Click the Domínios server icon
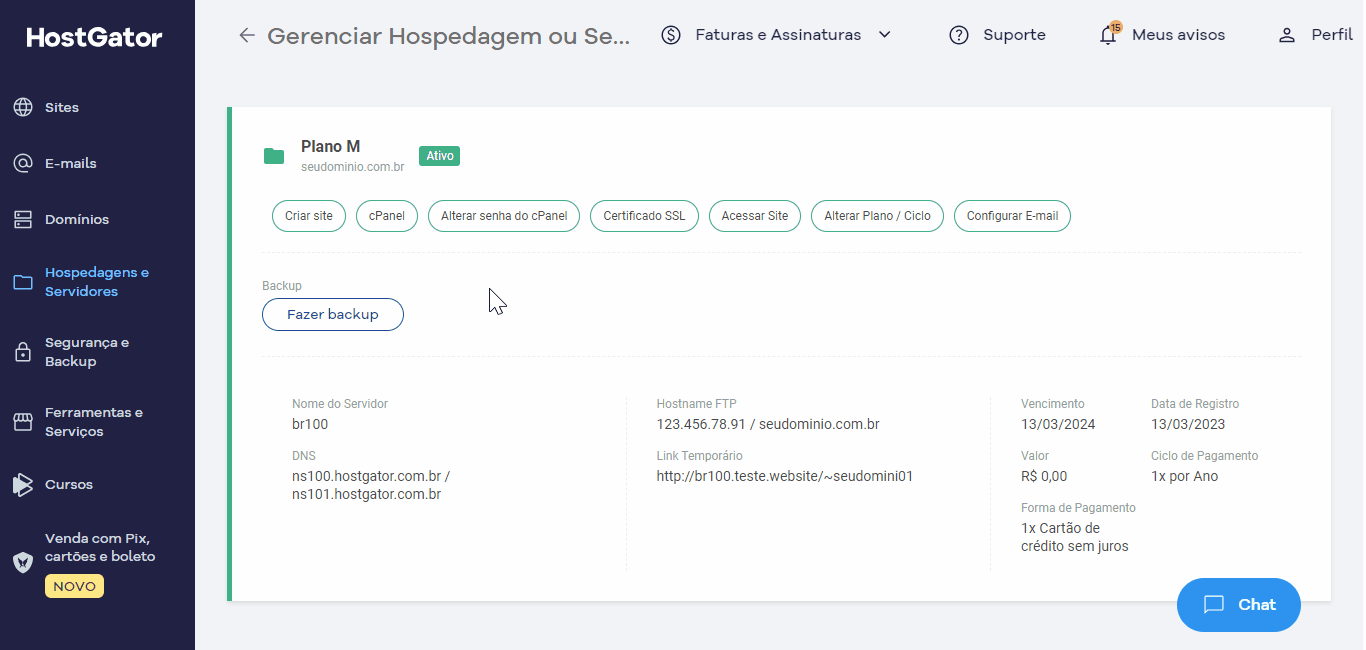 coord(23,219)
